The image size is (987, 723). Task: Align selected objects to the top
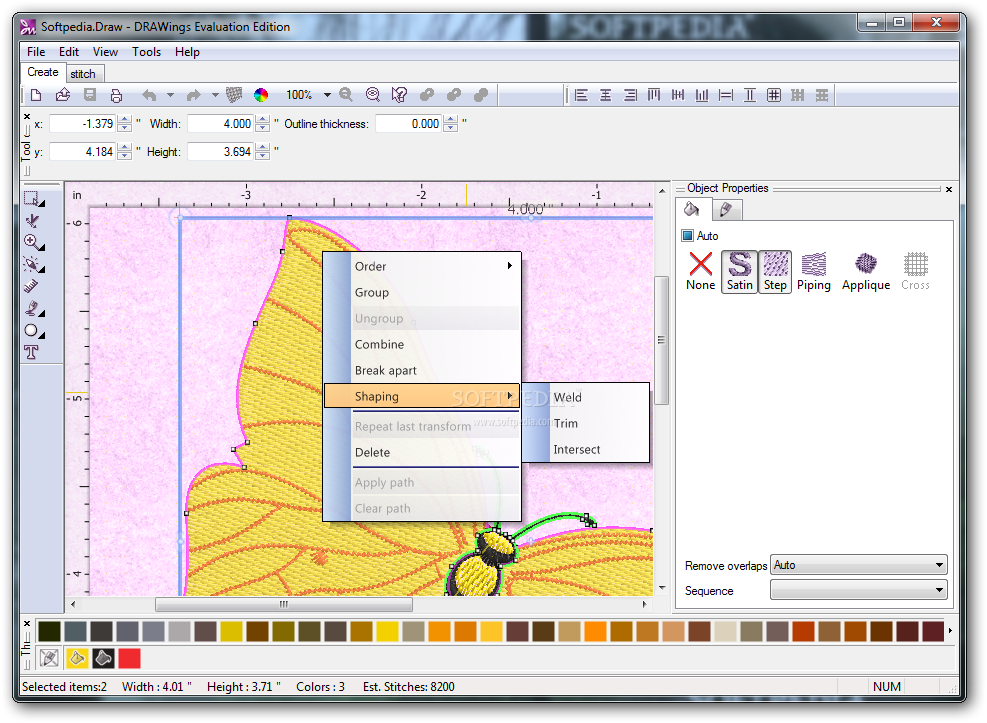pyautogui.click(x=654, y=95)
